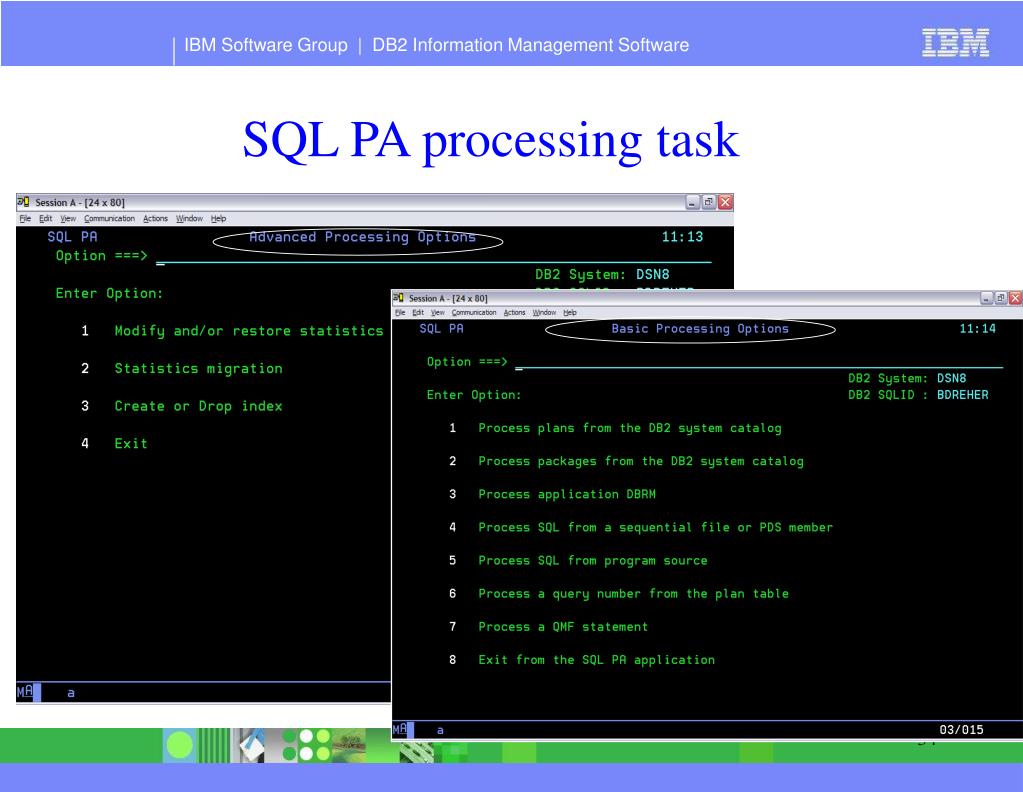This screenshot has height=792, width=1023.
Task: Select 'Modify and/or restore statistics' option
Action: pyautogui.click(x=249, y=331)
